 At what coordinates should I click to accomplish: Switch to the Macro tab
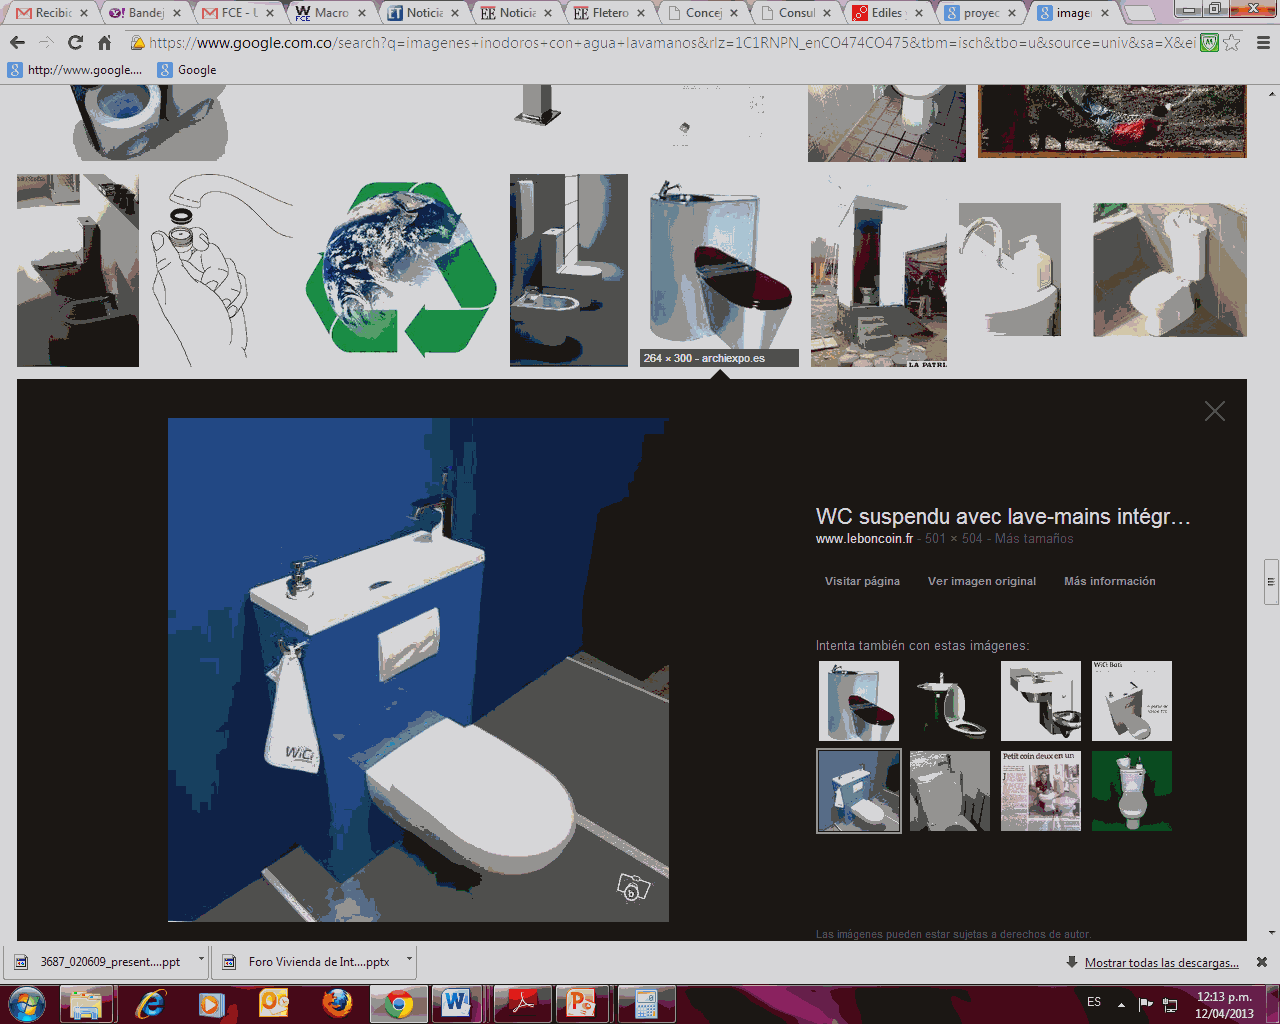tap(328, 13)
